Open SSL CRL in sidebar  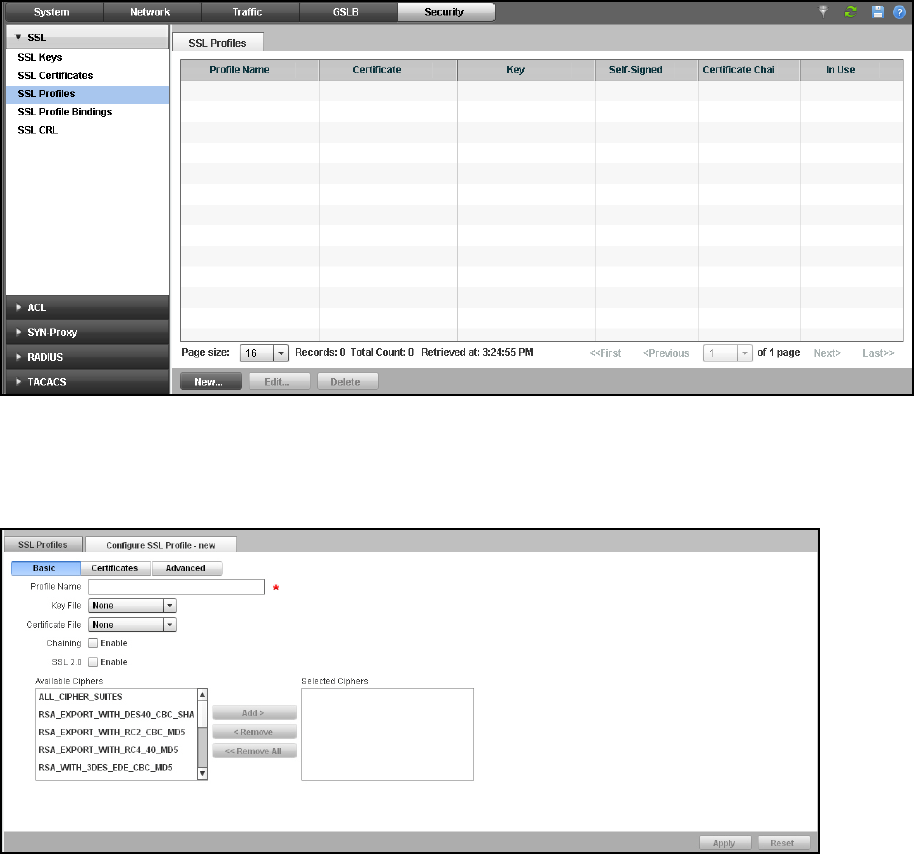coord(87,130)
